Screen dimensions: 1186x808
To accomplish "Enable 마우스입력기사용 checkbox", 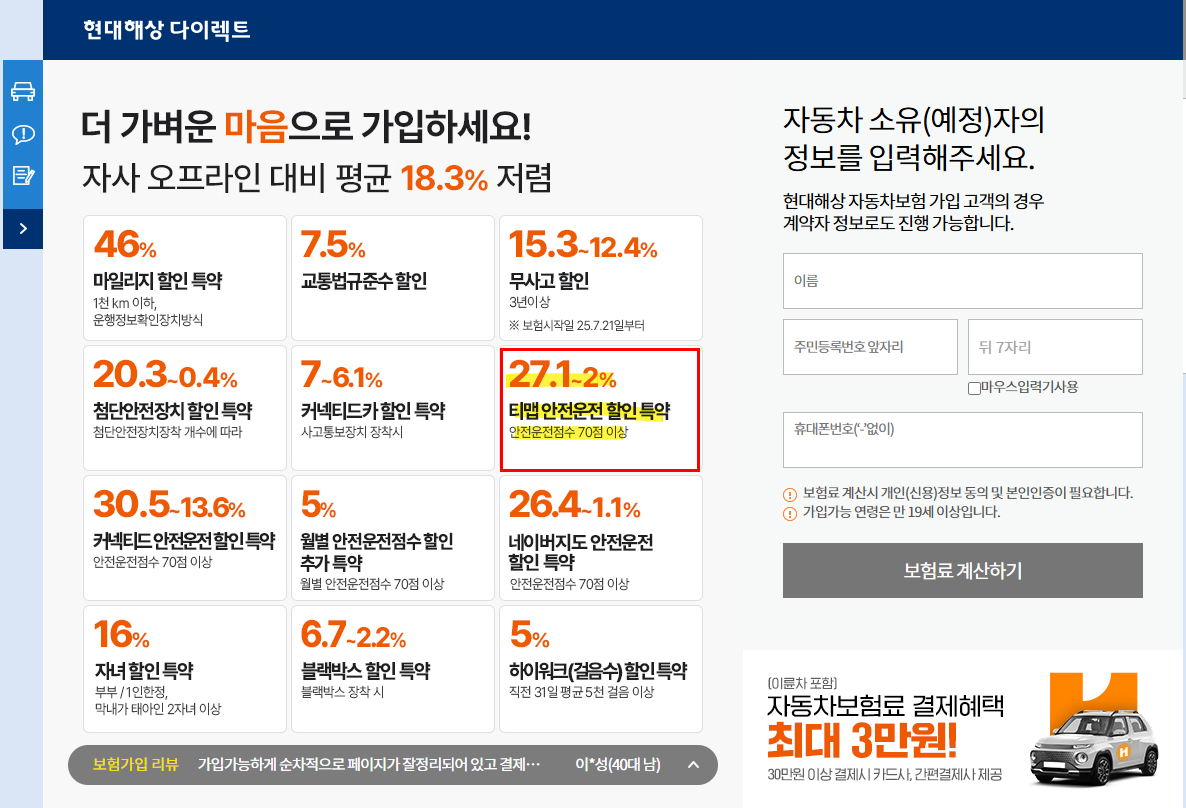I will [x=974, y=388].
